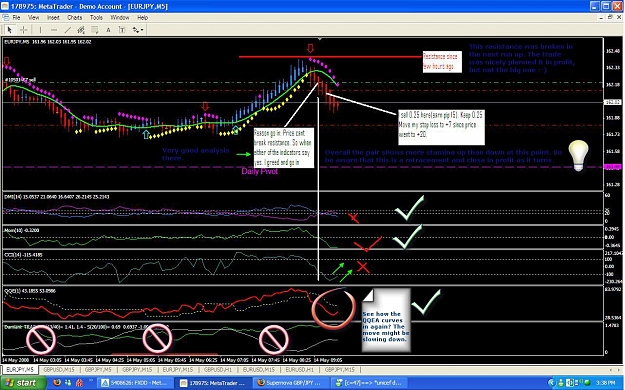
Task: Open the Insert menu
Action: click(53, 18)
